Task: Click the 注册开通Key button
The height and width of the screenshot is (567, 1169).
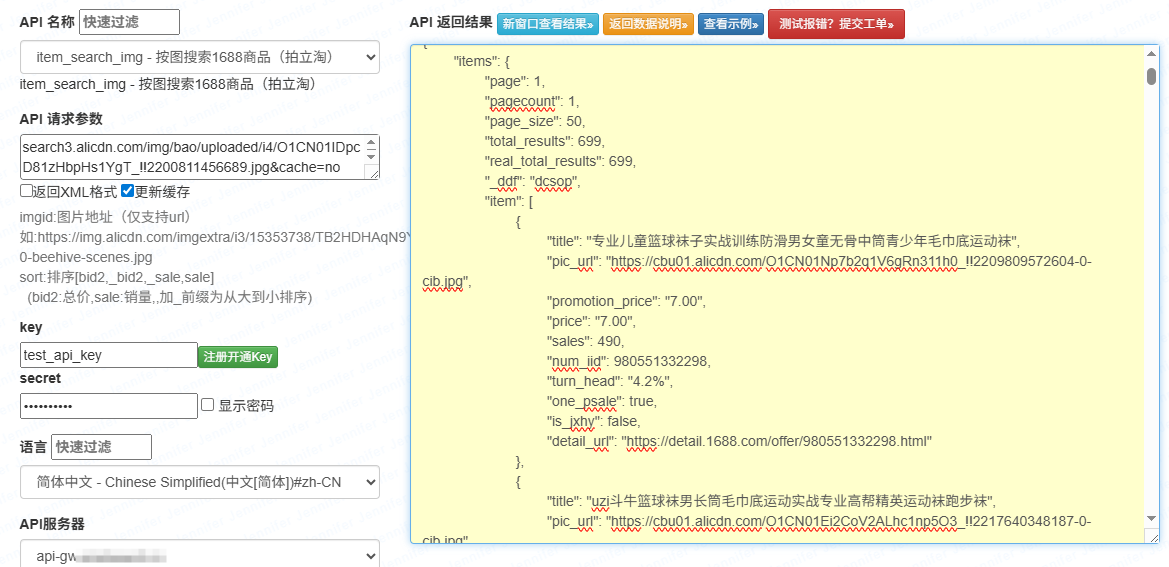Action: (238, 357)
